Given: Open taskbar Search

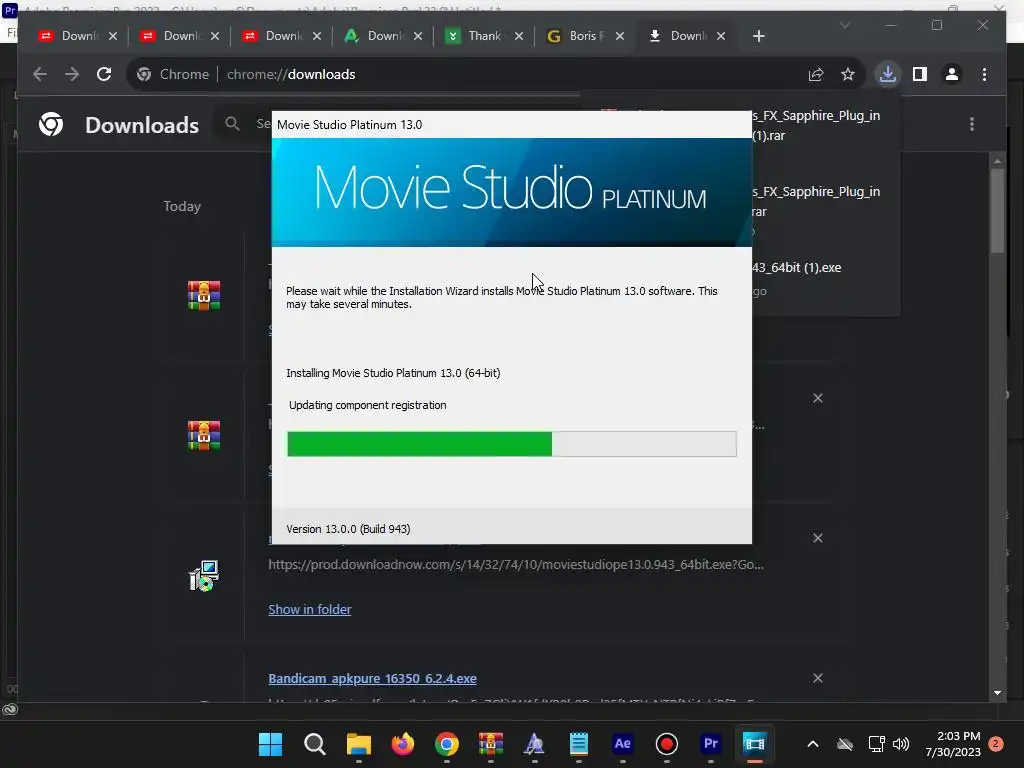Looking at the screenshot, I should 315,744.
